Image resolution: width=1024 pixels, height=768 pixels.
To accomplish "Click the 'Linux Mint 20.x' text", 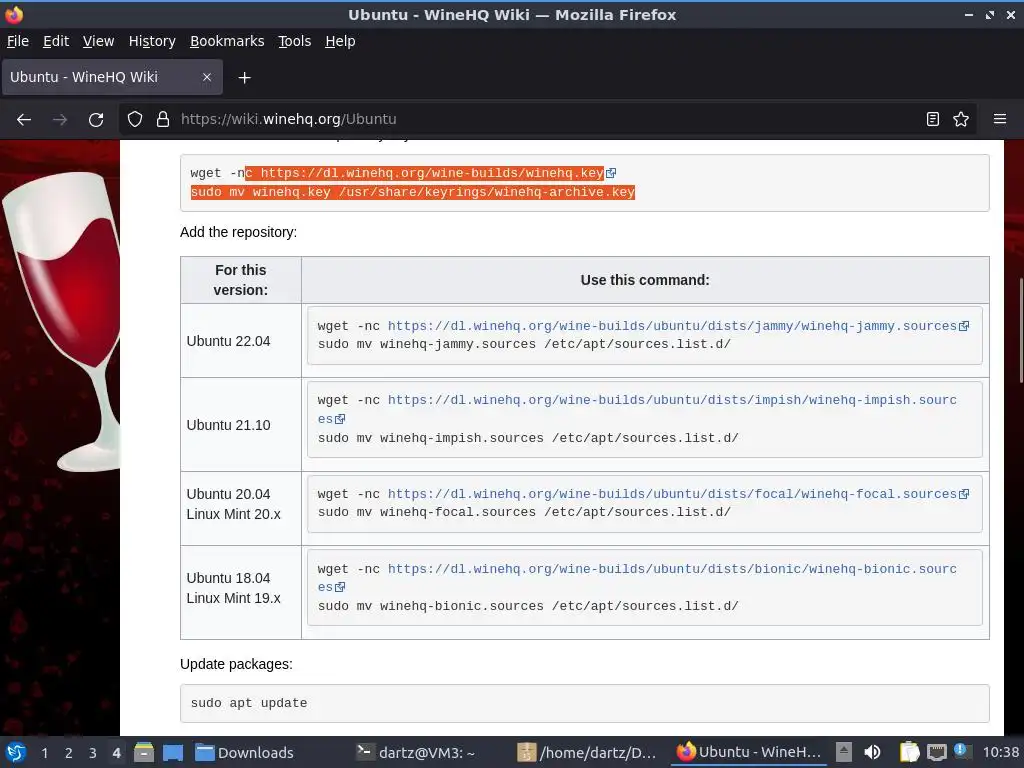I will (233, 515).
